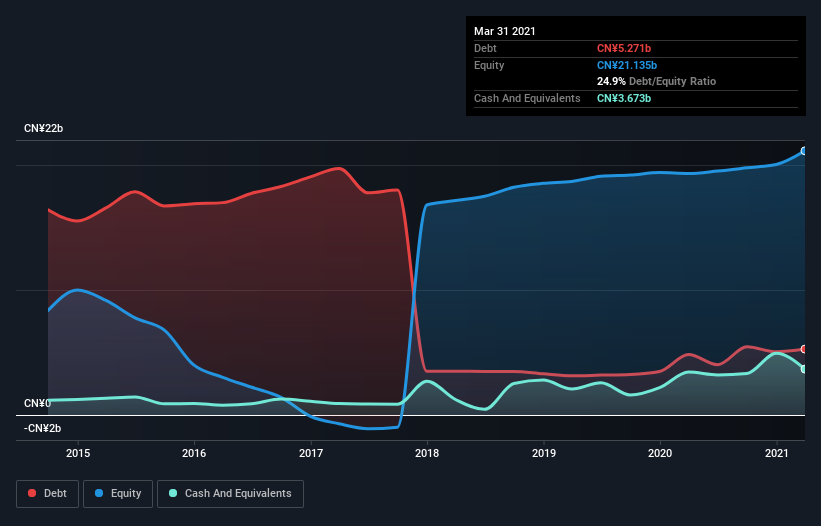Viewport: 821px width, 526px height.
Task: Toggle the Equity series legend button
Action: click(118, 494)
